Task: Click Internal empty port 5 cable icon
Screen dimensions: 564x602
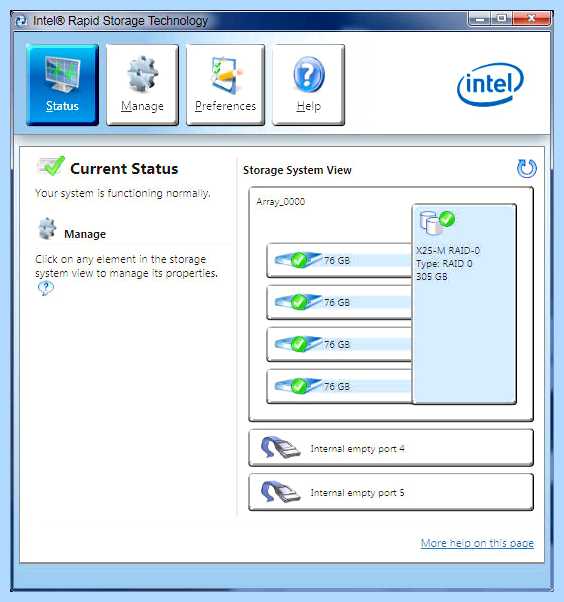Action: (x=280, y=491)
